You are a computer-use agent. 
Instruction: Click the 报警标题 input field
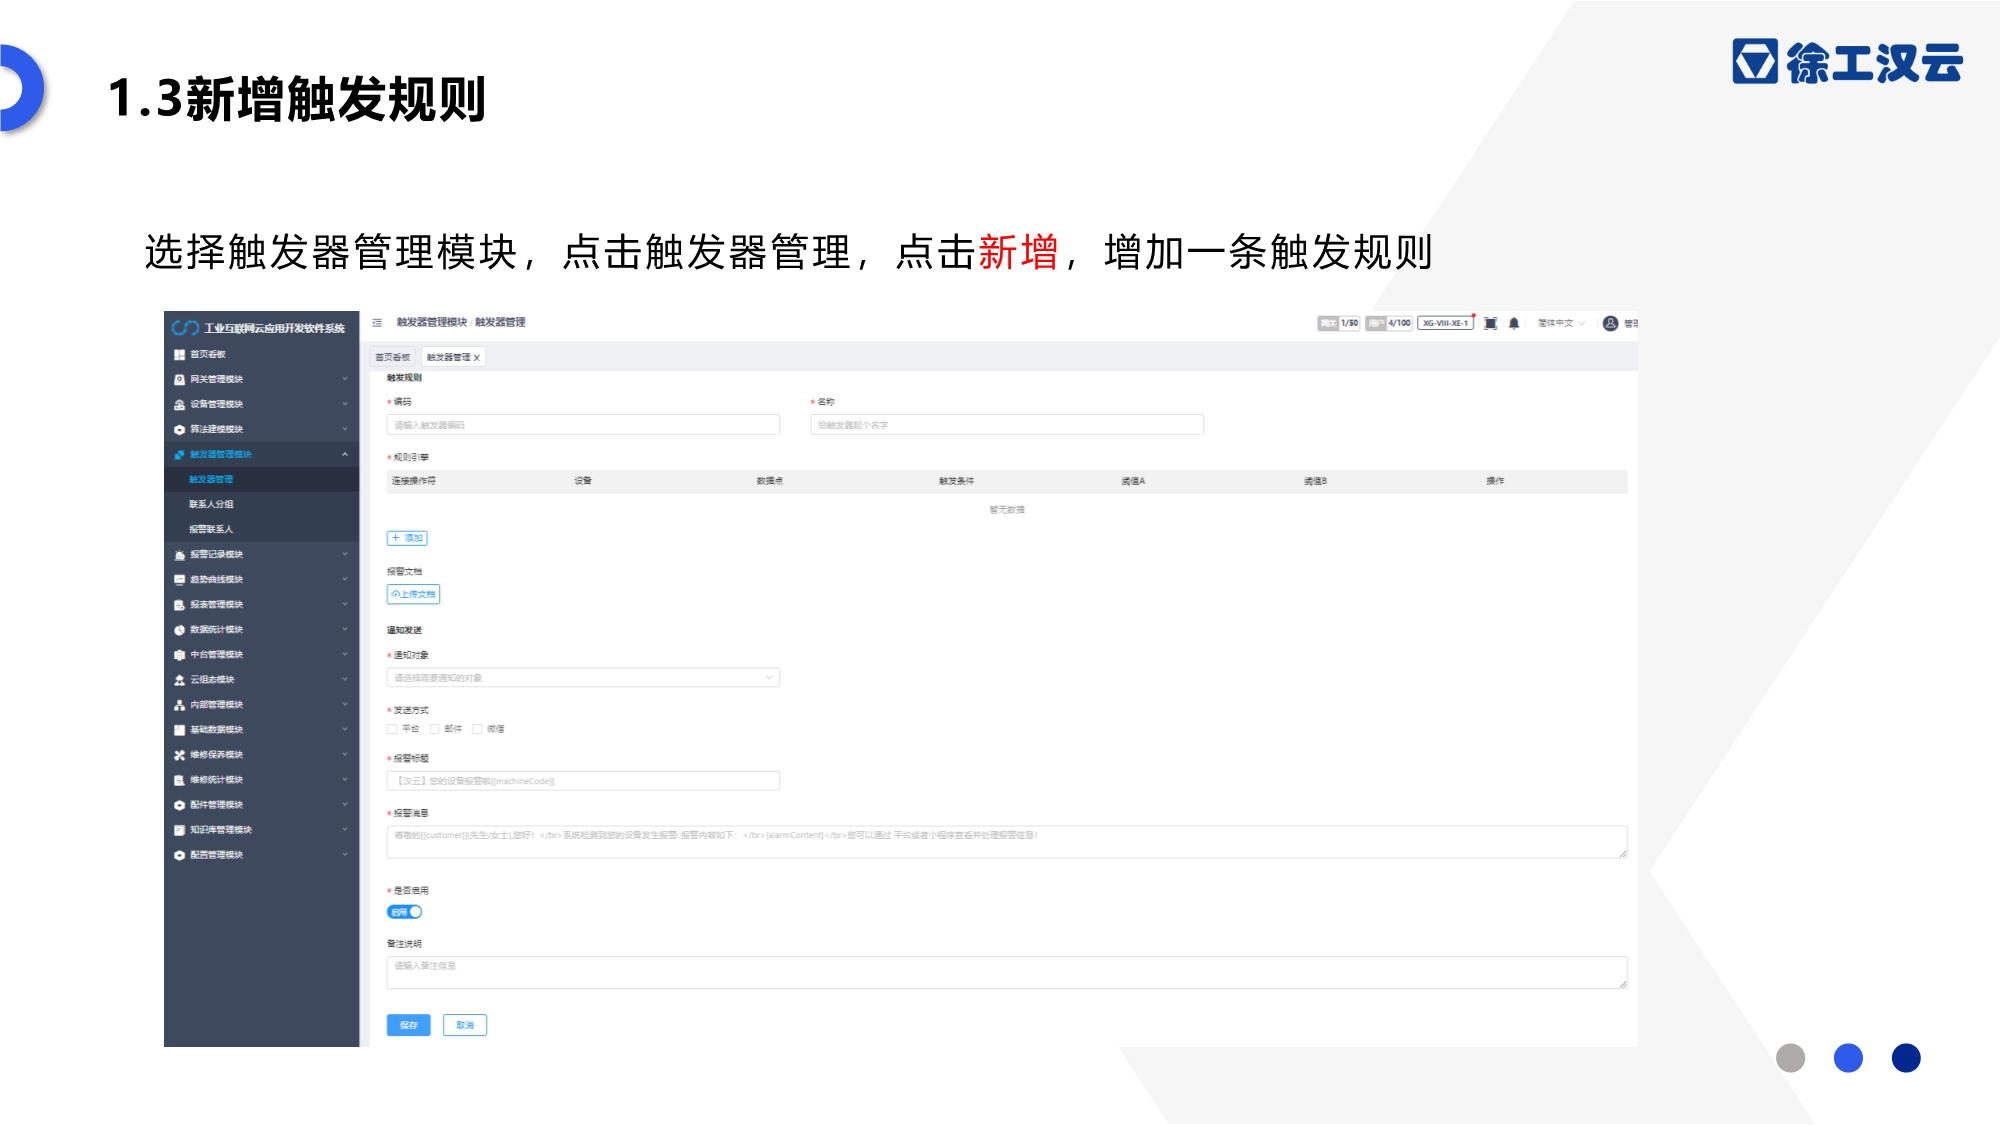coord(583,781)
